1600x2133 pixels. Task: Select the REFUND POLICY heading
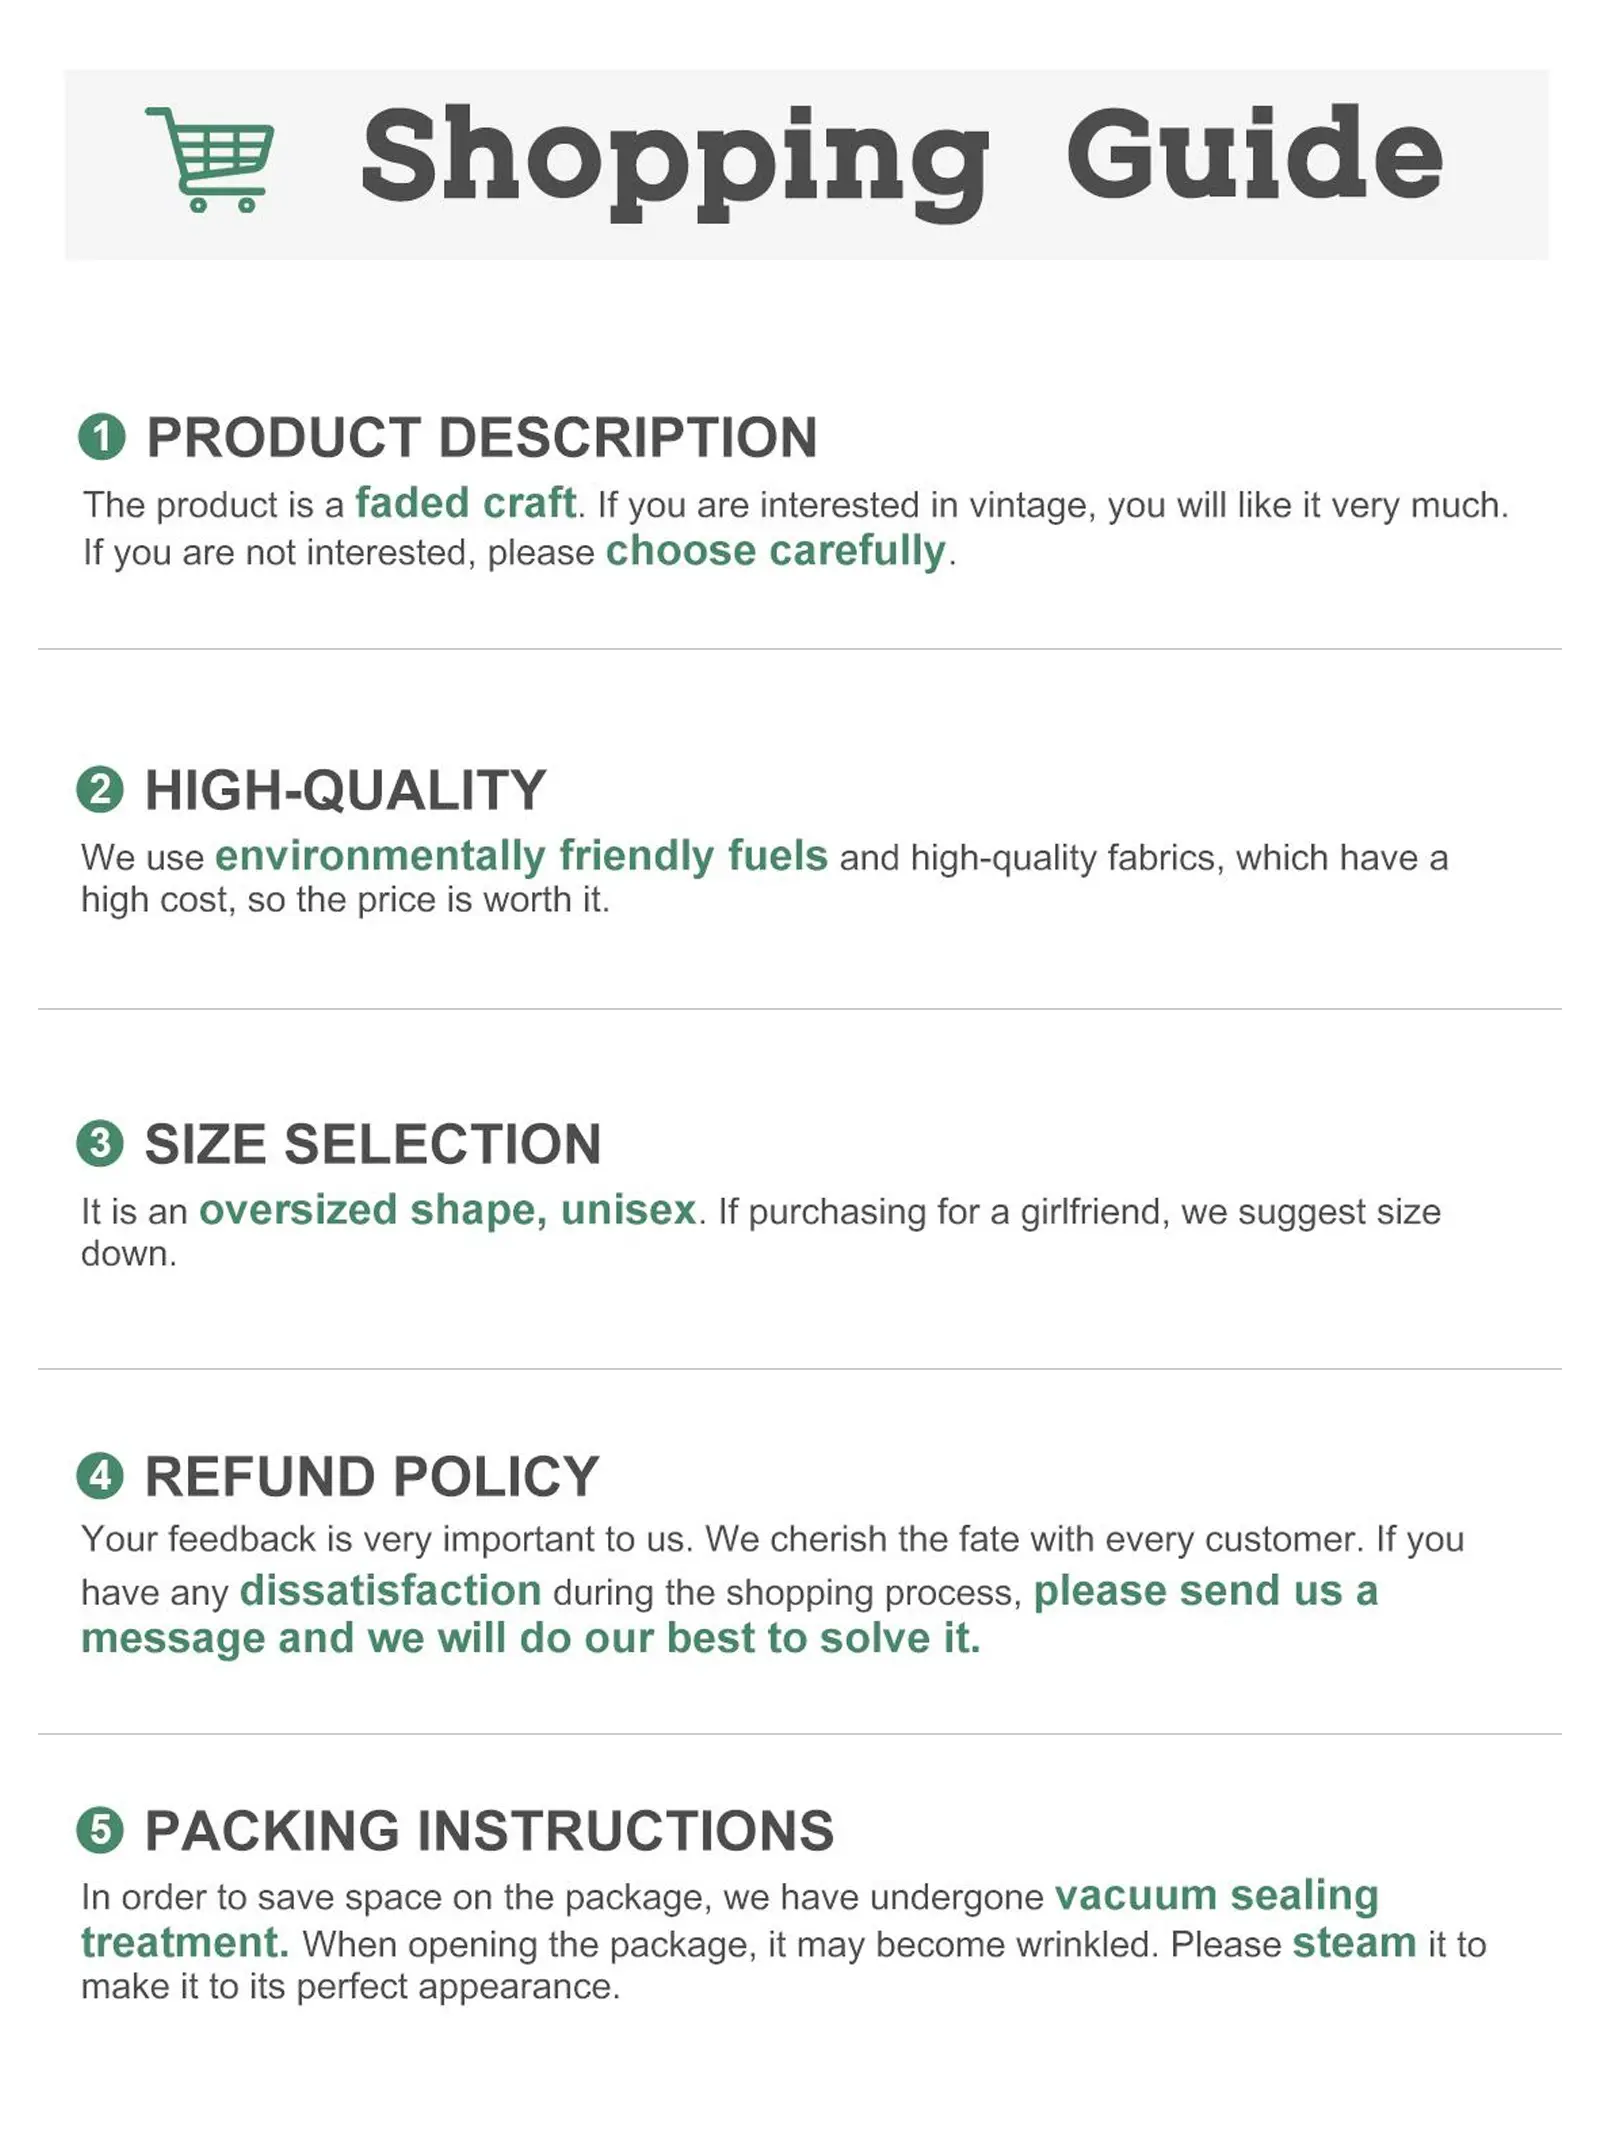point(372,1477)
